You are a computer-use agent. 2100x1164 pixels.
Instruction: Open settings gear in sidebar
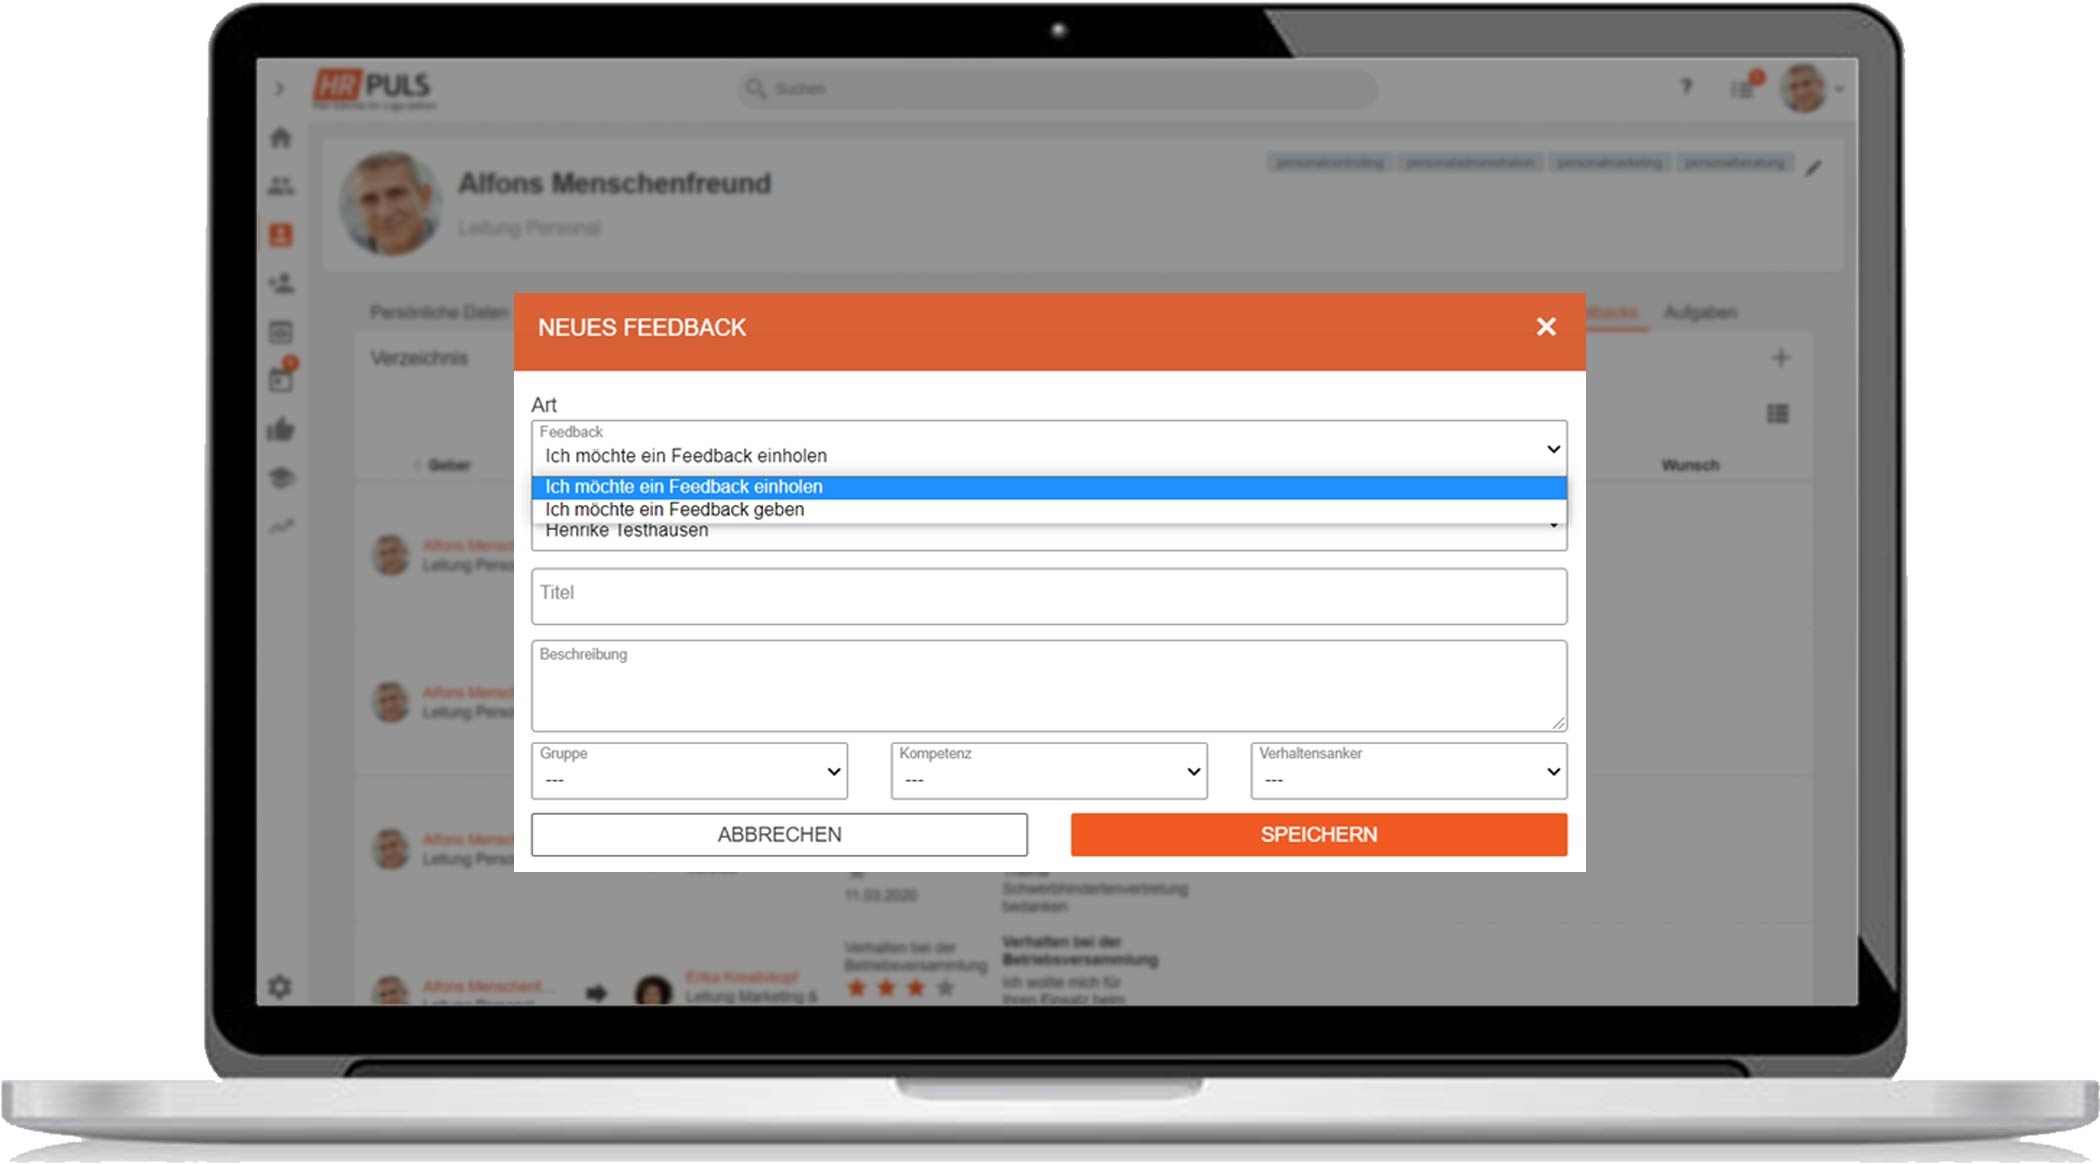click(280, 987)
